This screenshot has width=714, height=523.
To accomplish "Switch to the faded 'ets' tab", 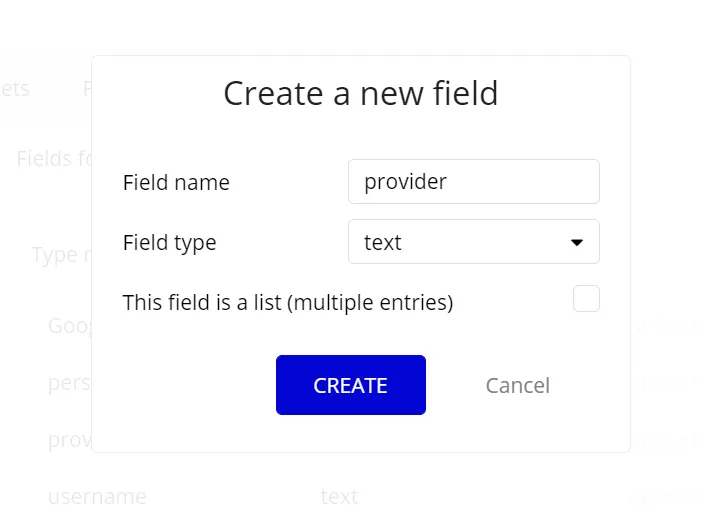I will click(x=15, y=89).
